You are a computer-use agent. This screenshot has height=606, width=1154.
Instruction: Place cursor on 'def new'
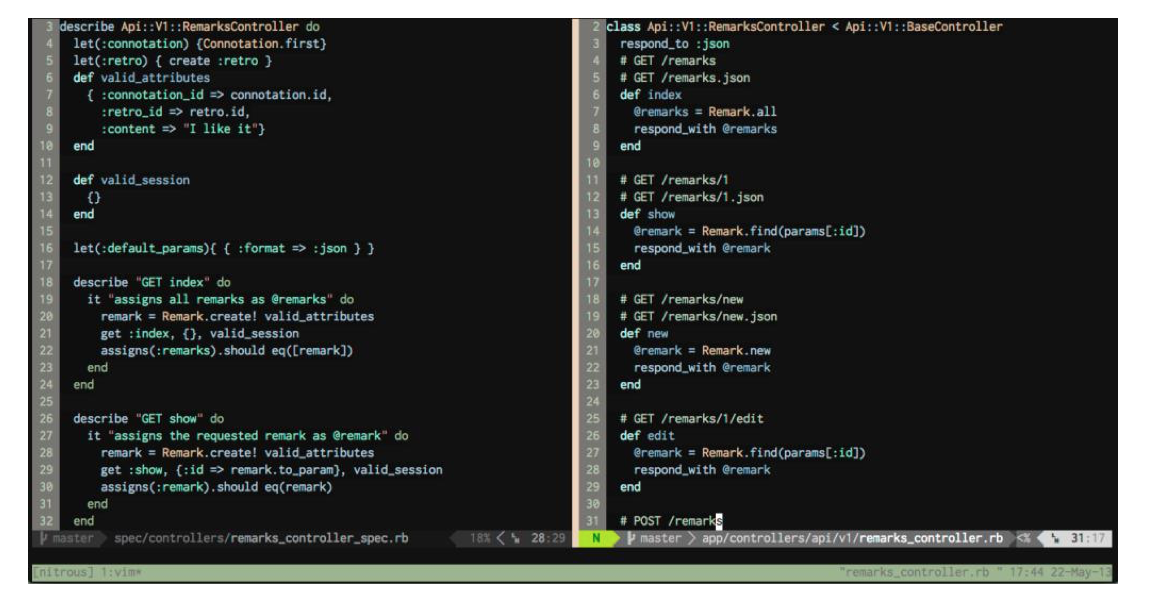644,334
